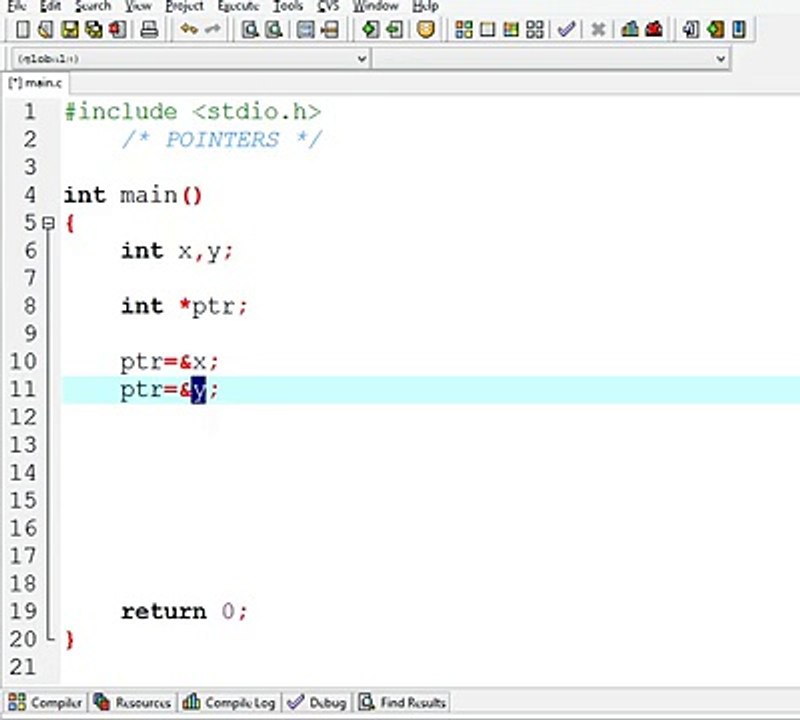Click the Close file red icon
800x720 pixels.
[x=117, y=29]
